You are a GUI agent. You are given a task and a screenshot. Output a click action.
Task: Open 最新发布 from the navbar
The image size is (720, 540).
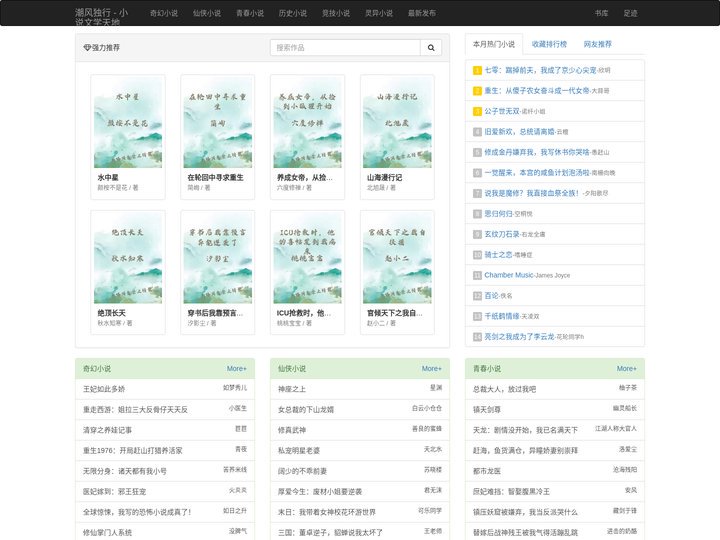422,13
